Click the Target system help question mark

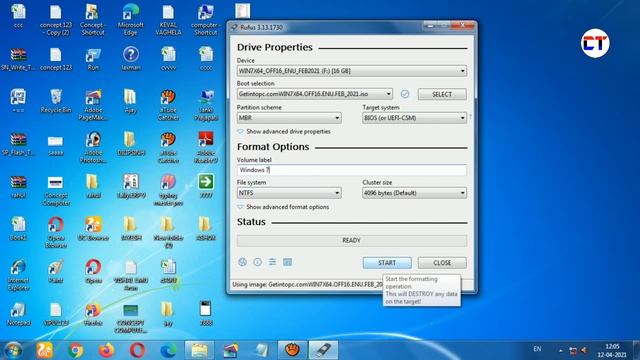coord(471,117)
